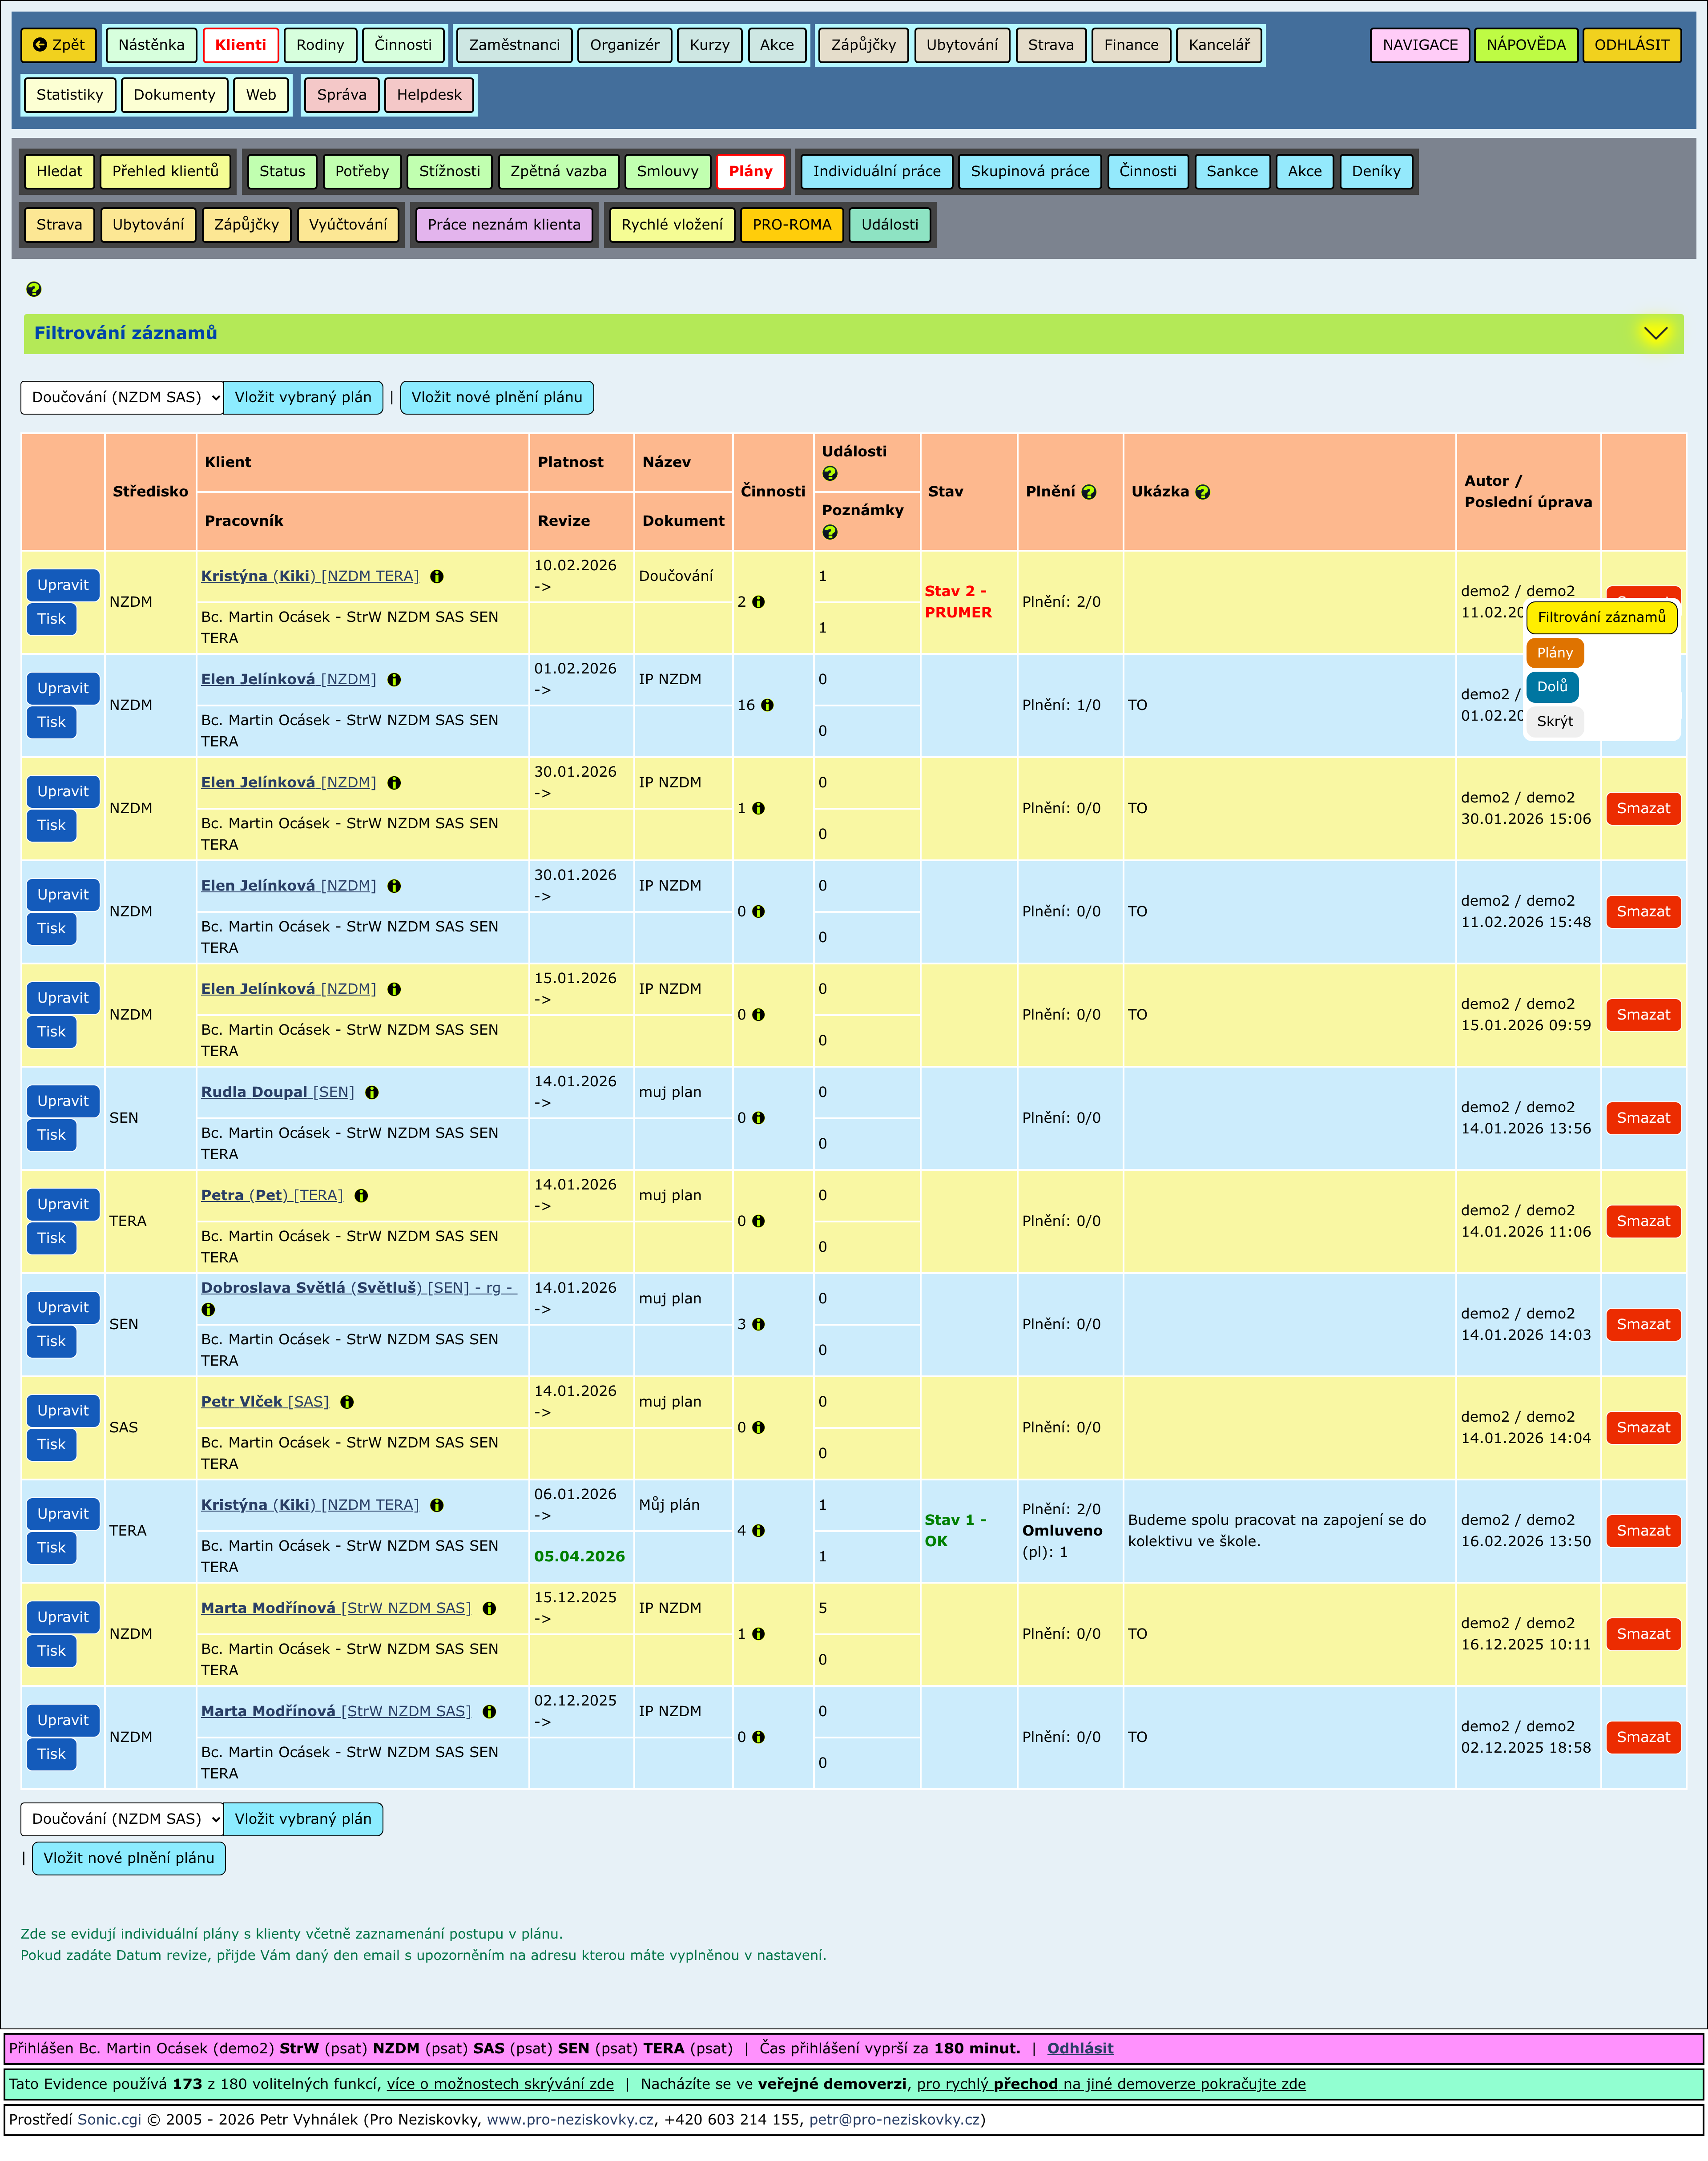
Task: Click Dolů button in floating popup
Action: point(1551,687)
